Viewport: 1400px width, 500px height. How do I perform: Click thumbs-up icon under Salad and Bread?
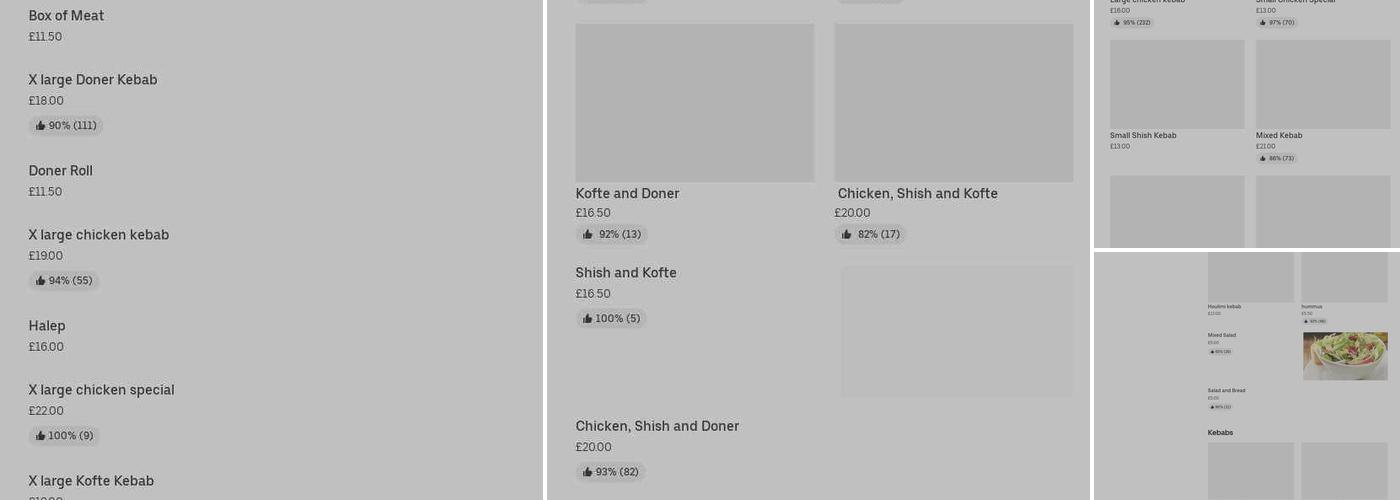[x=1212, y=407]
